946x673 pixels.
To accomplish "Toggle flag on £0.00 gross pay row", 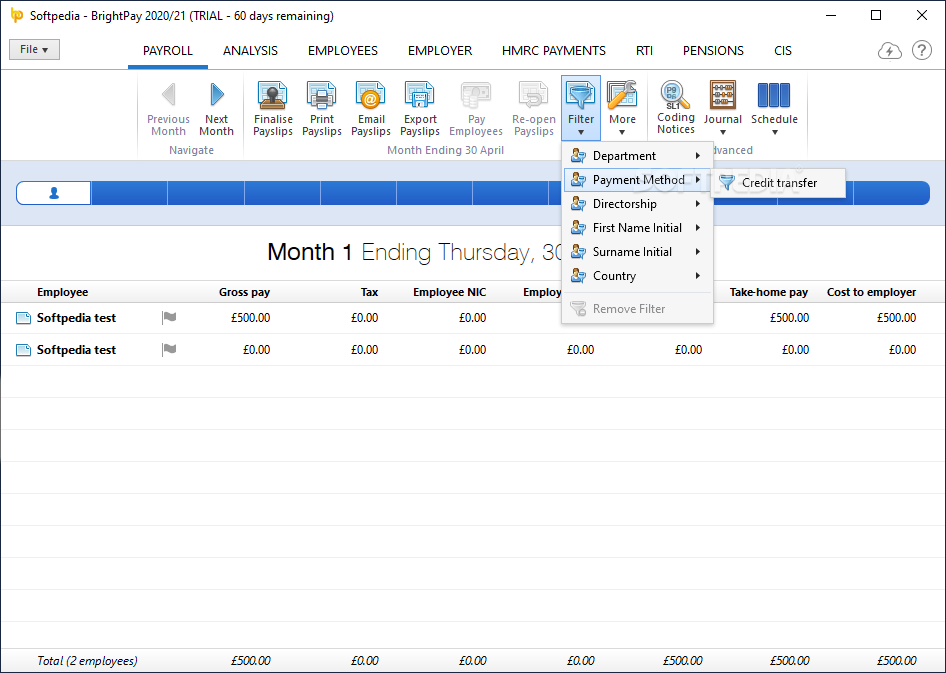I will click(x=170, y=349).
